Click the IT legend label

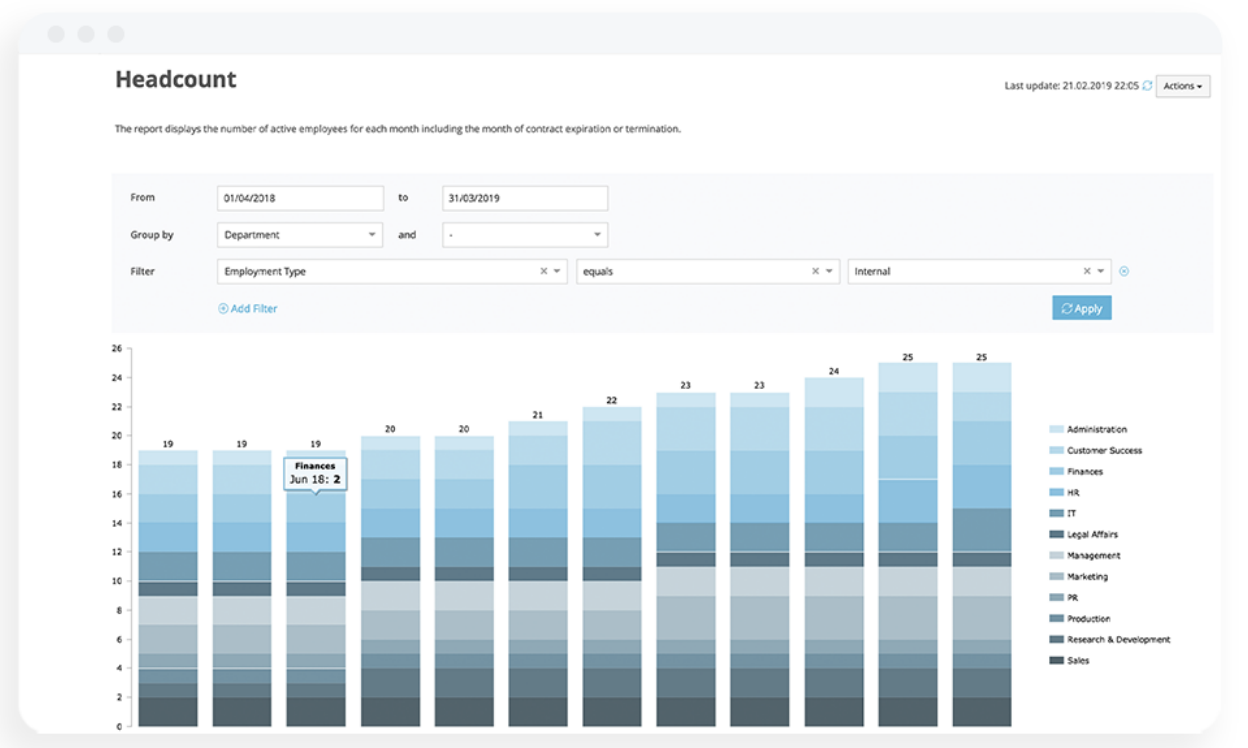point(1071,513)
